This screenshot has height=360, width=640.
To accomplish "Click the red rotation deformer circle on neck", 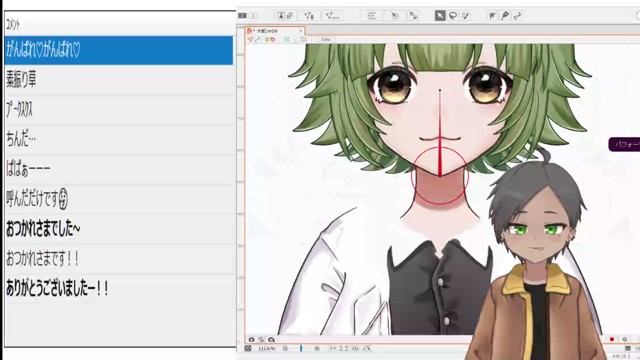I will (440, 176).
